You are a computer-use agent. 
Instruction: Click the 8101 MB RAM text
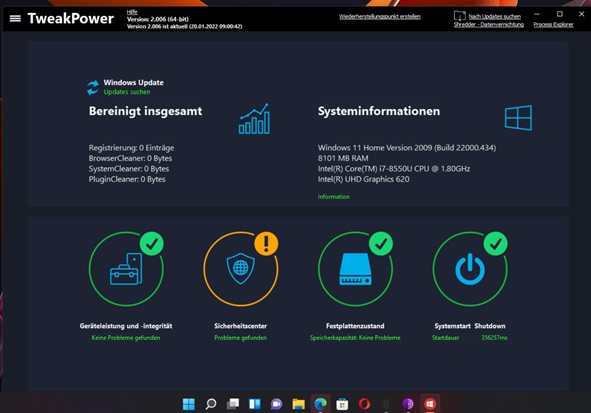coord(343,158)
